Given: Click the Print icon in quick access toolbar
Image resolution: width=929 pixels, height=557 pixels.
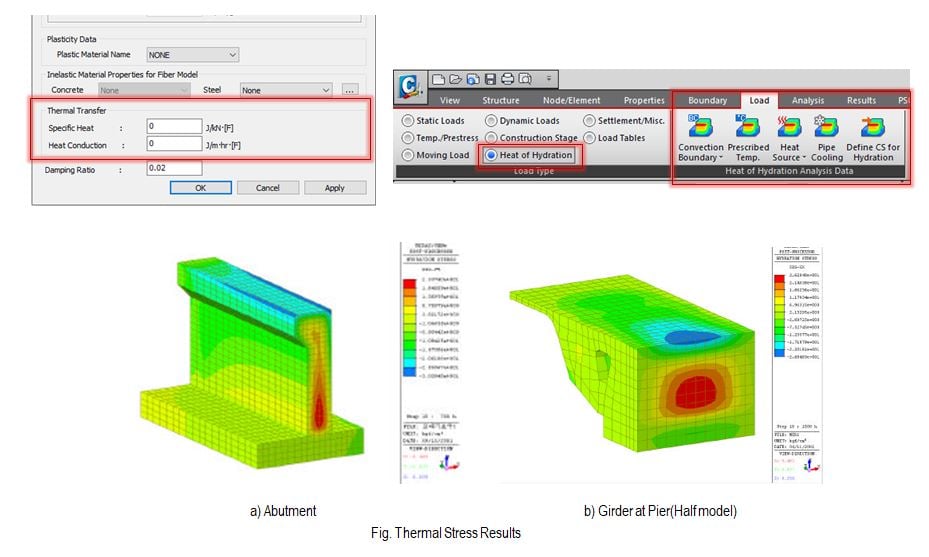Looking at the screenshot, I should (508, 79).
